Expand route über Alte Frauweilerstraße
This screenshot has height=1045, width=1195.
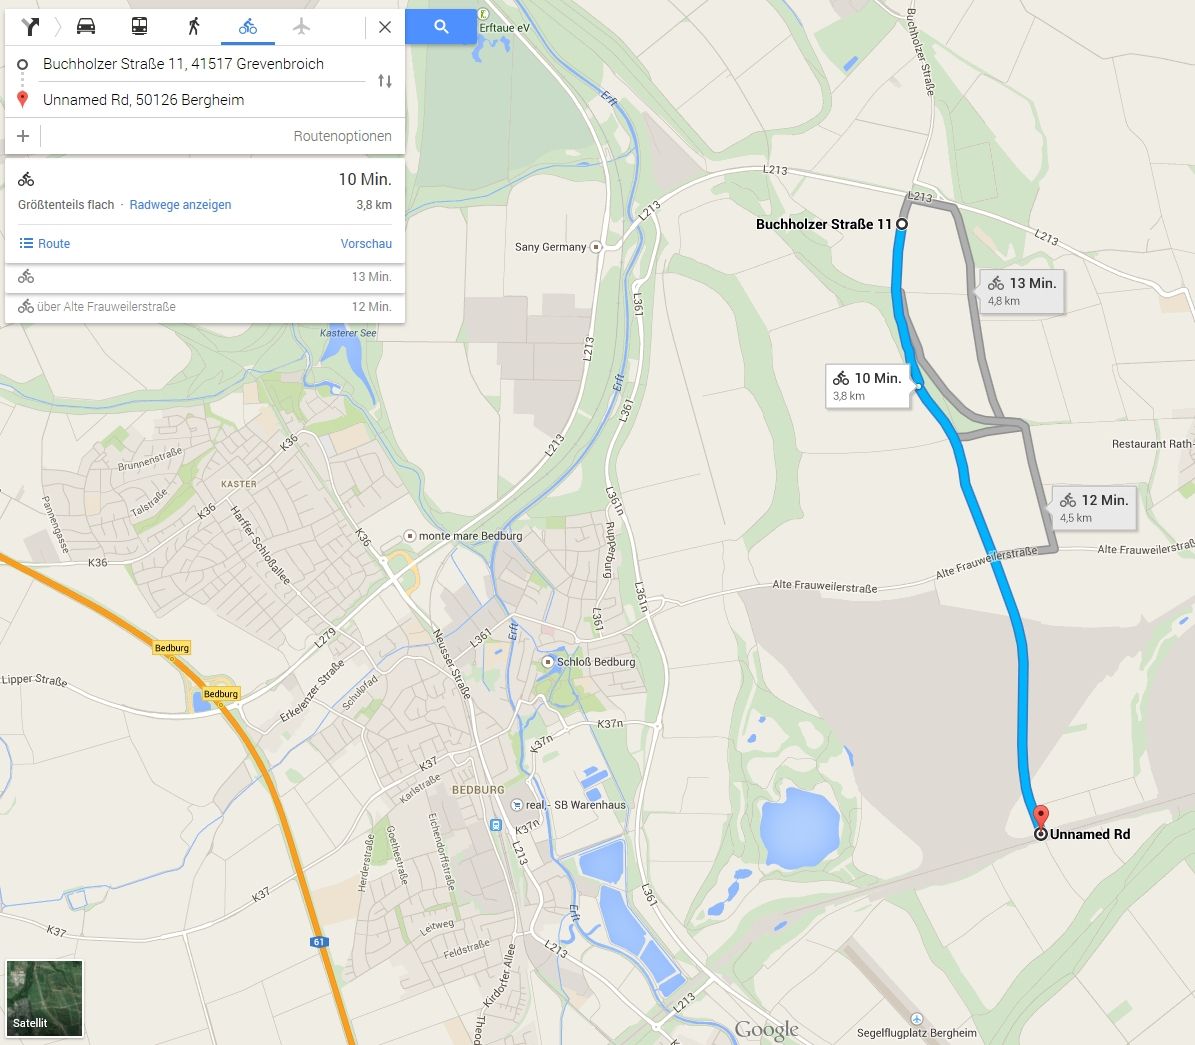pos(204,306)
